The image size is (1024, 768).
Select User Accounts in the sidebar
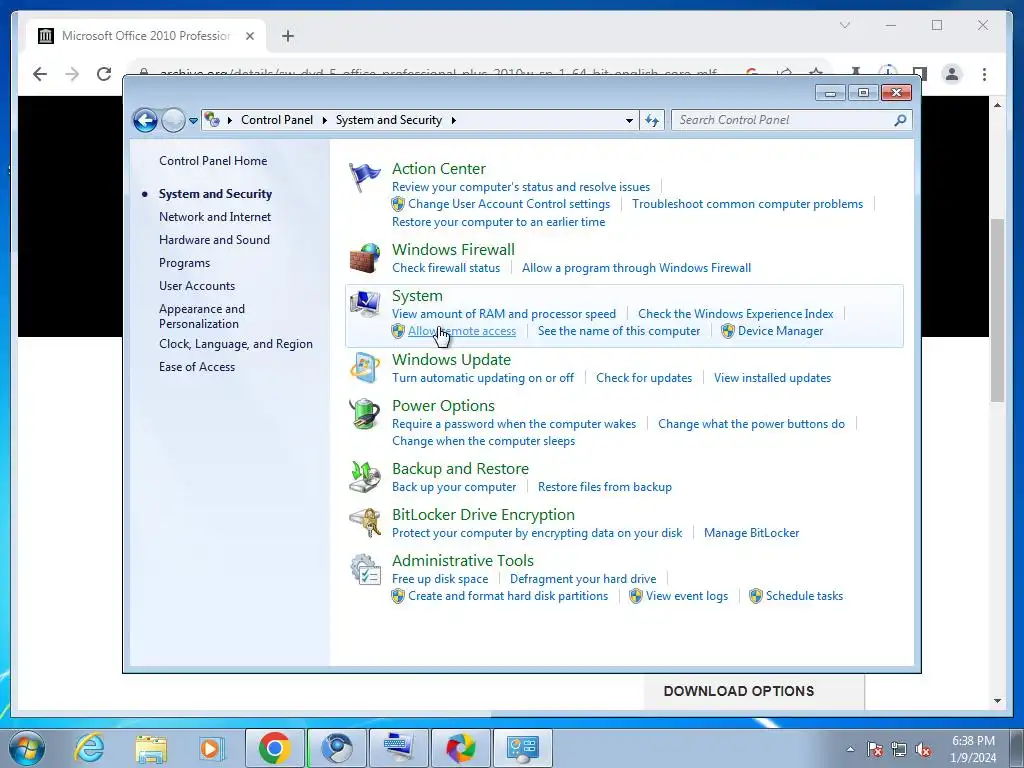197,285
